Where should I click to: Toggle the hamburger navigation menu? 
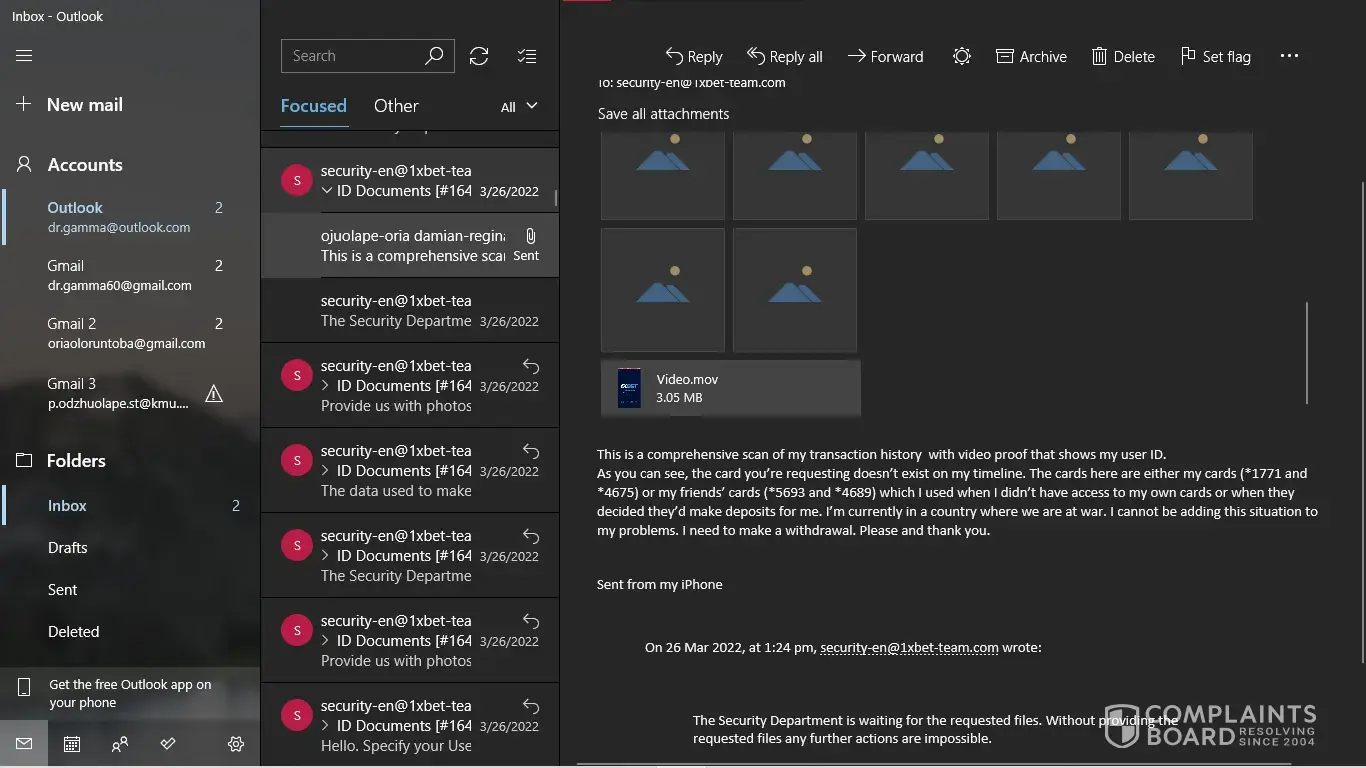(24, 56)
